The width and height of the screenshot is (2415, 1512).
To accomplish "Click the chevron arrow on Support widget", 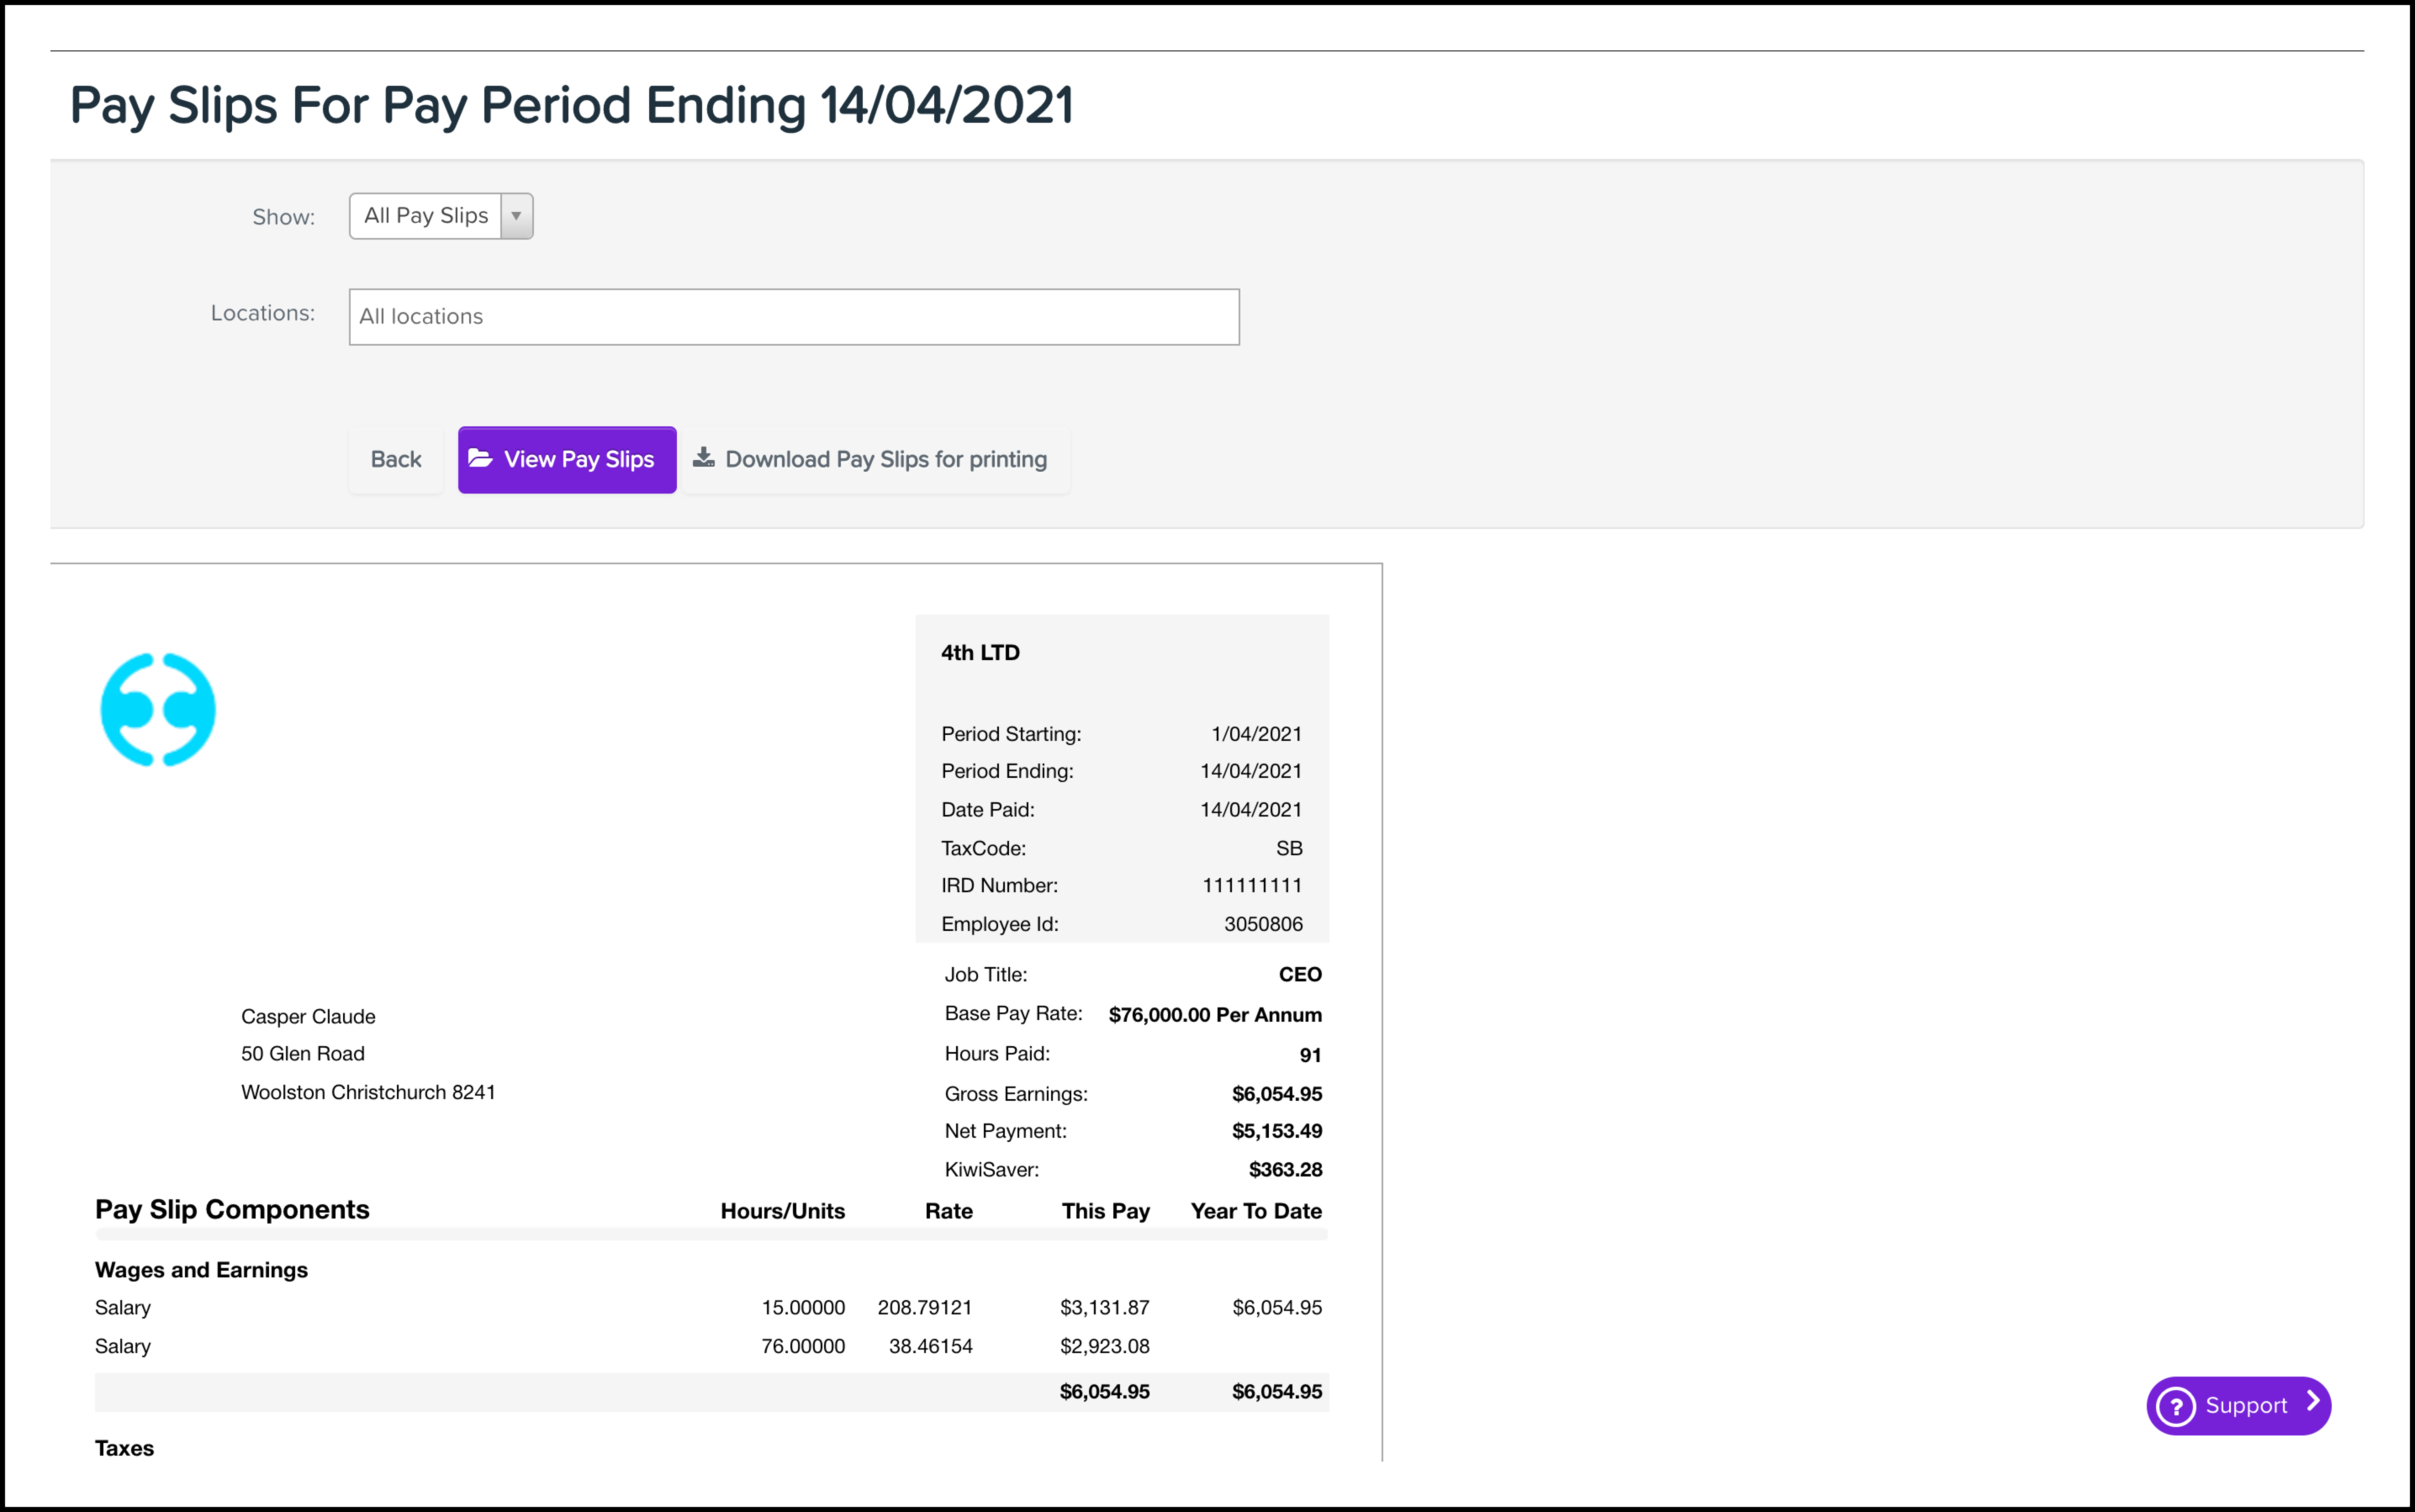I will (x=2313, y=1402).
